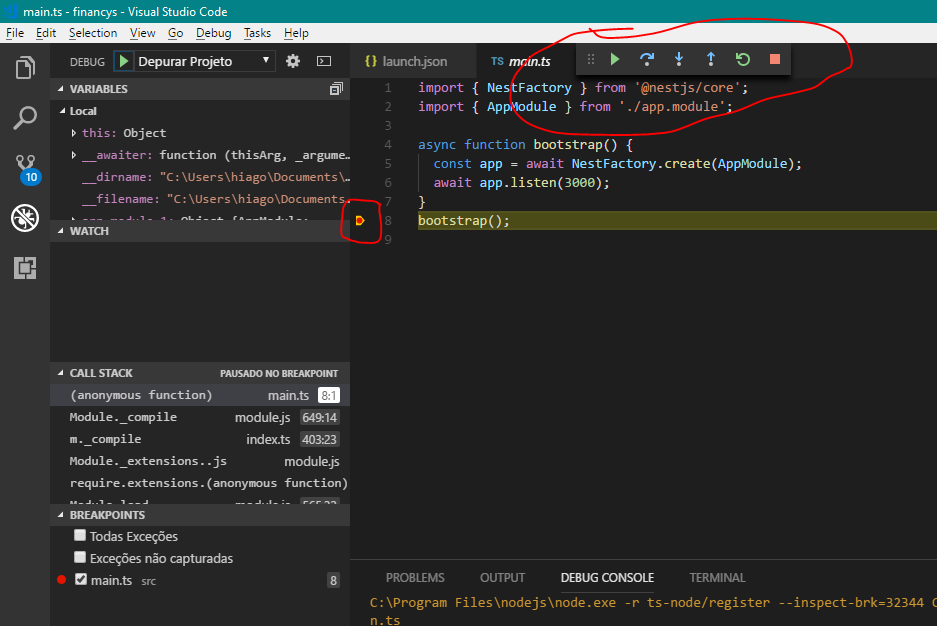Switch to the launch.json editor tab

pyautogui.click(x=414, y=61)
